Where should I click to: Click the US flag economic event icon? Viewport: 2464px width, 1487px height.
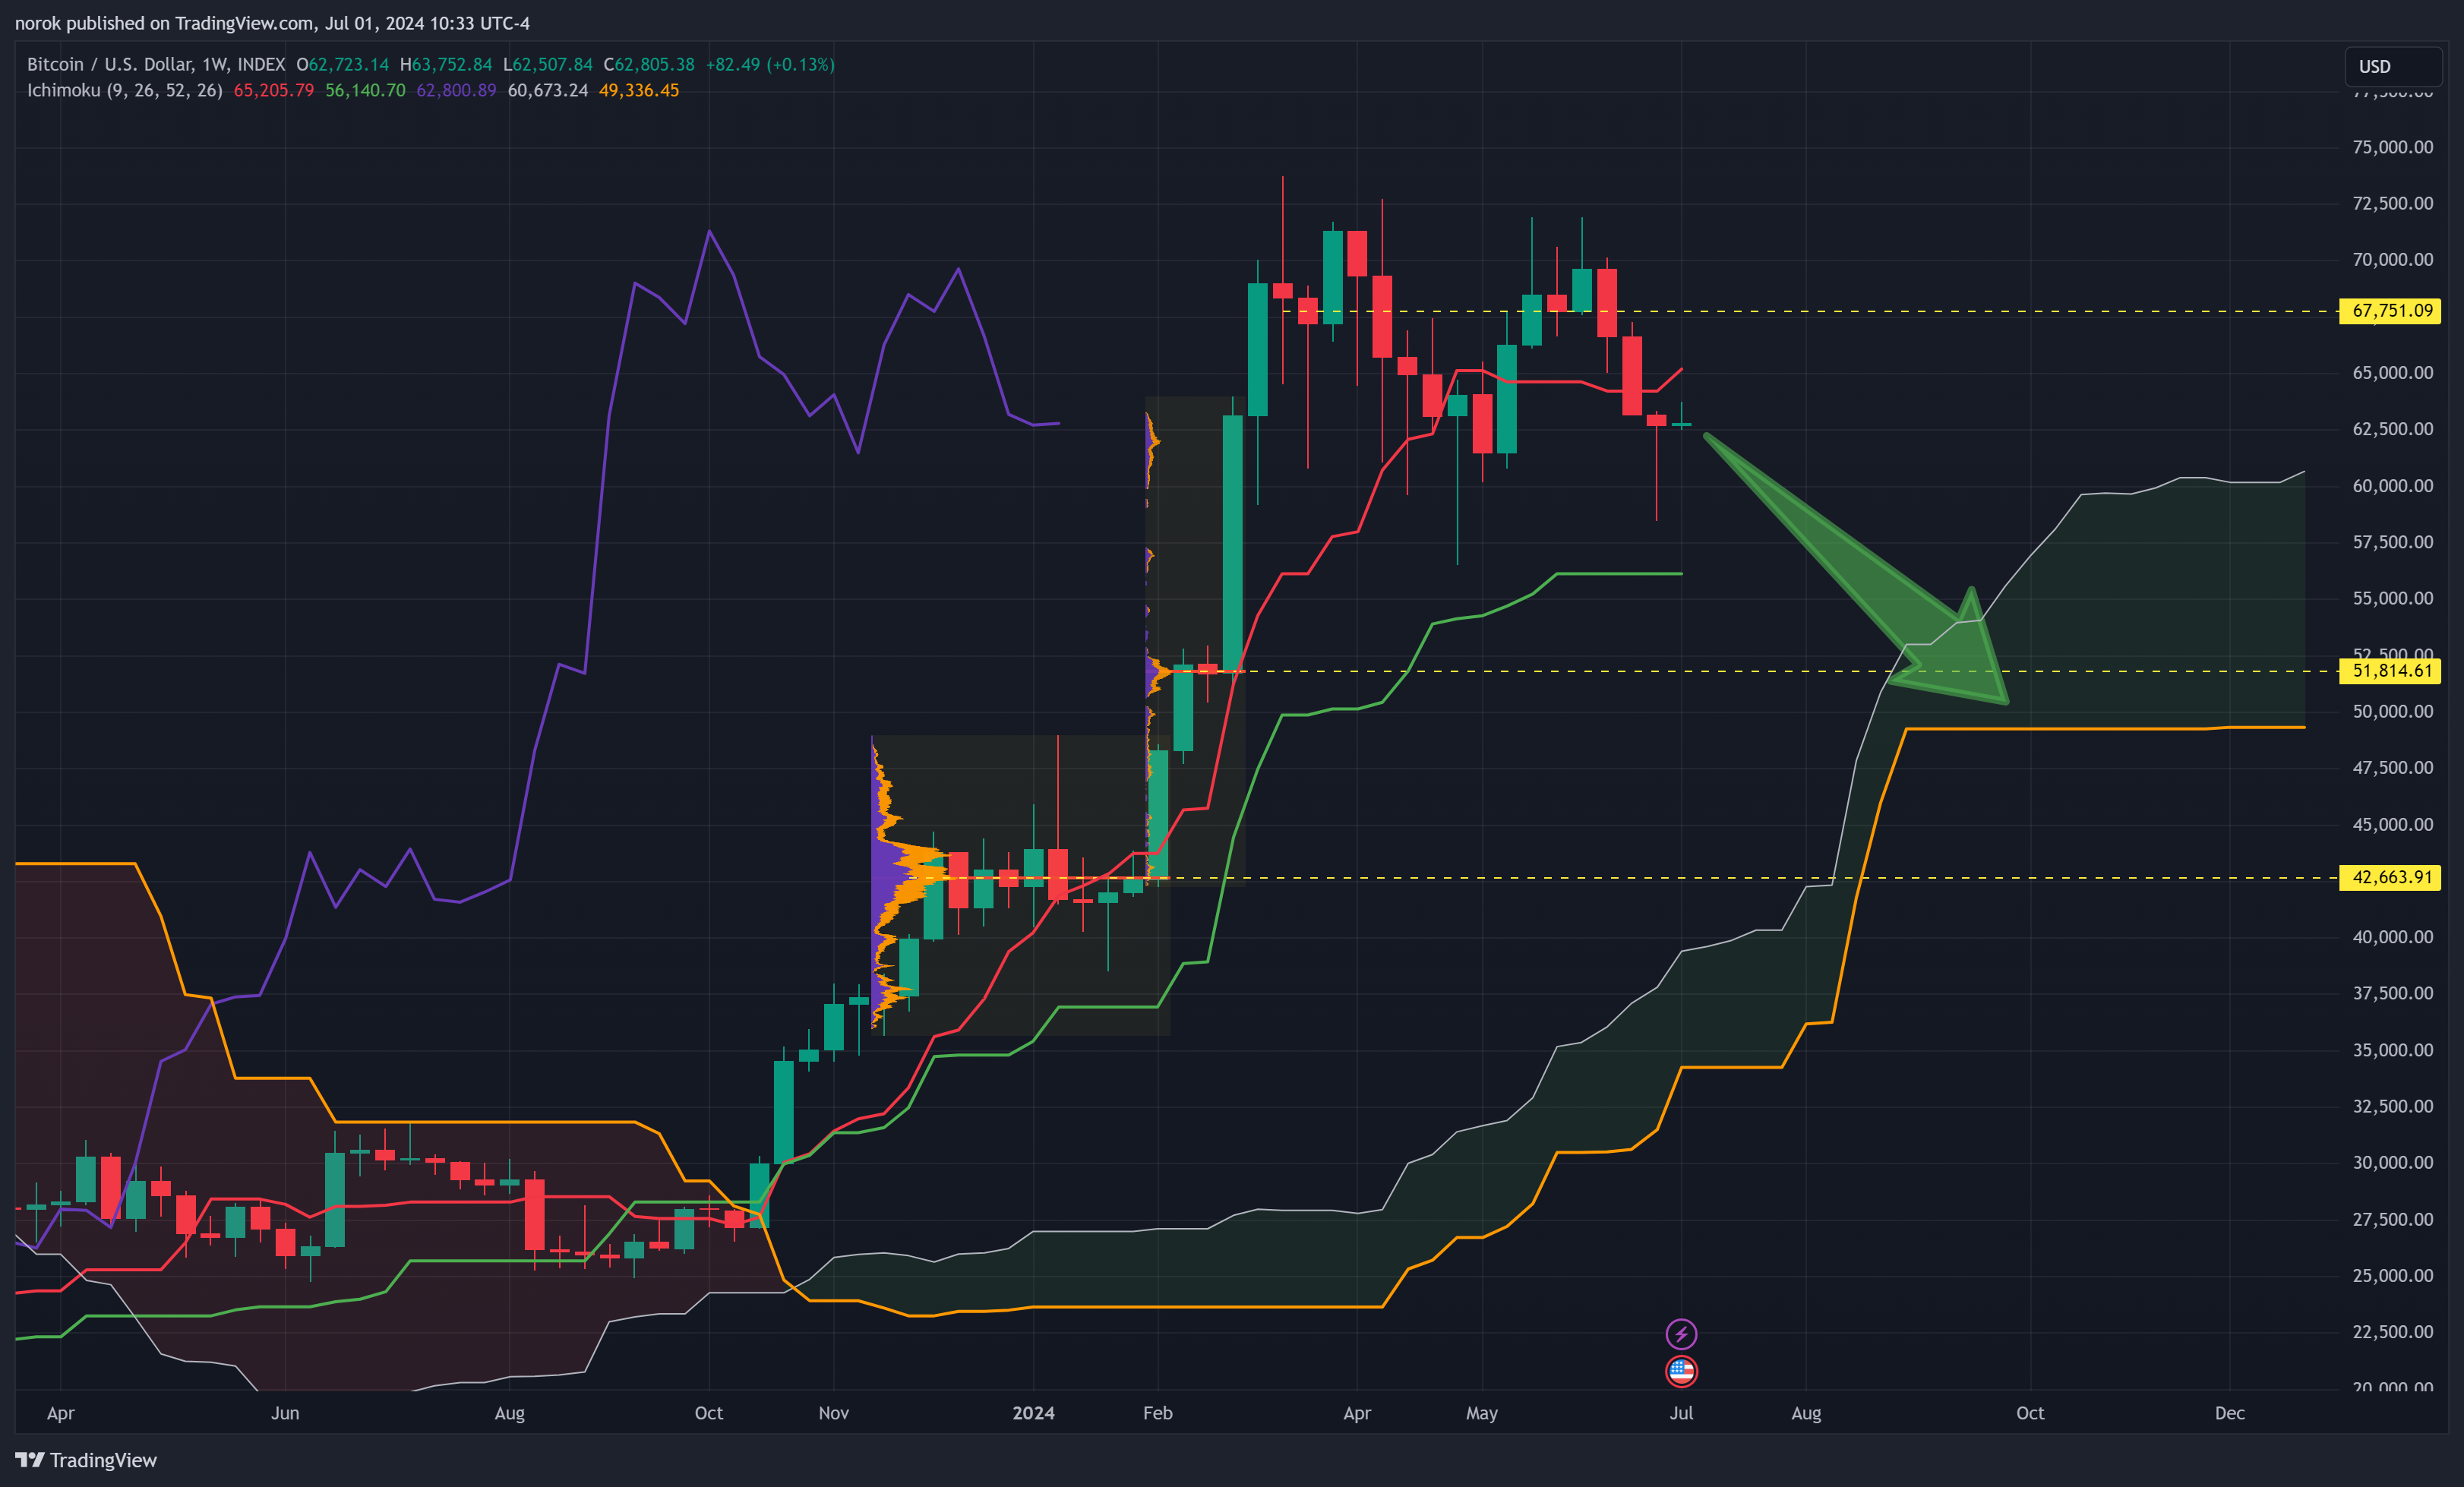(1681, 1371)
